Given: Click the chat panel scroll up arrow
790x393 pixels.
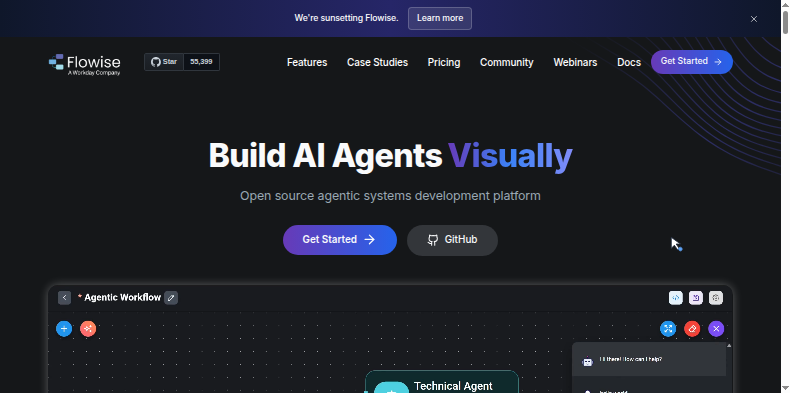Looking at the screenshot, I should click(729, 346).
